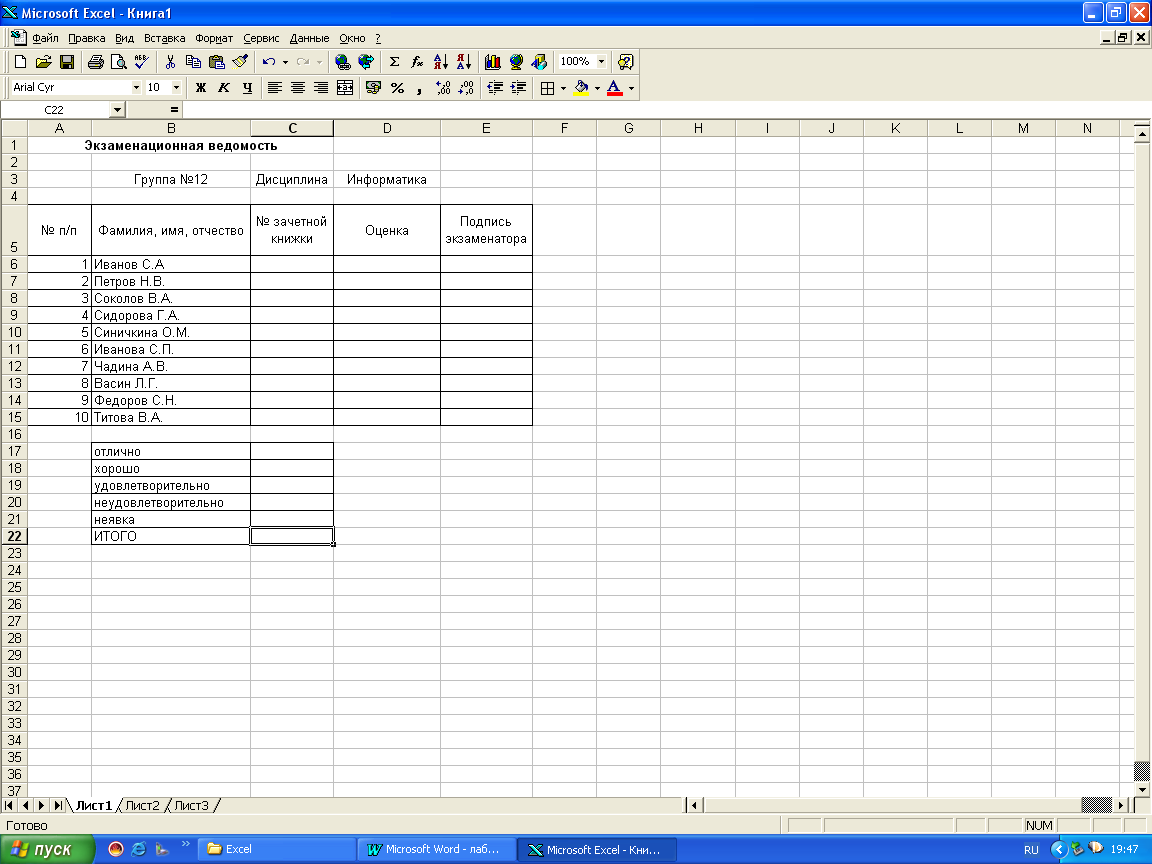The image size is (1152, 864).
Task: Copy selection using the Copy icon
Action: point(193,62)
